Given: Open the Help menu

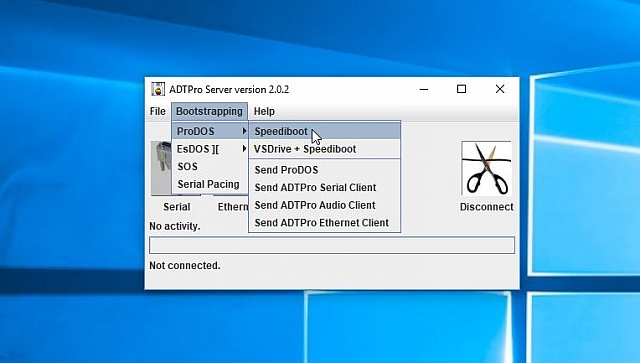Looking at the screenshot, I should tap(264, 111).
